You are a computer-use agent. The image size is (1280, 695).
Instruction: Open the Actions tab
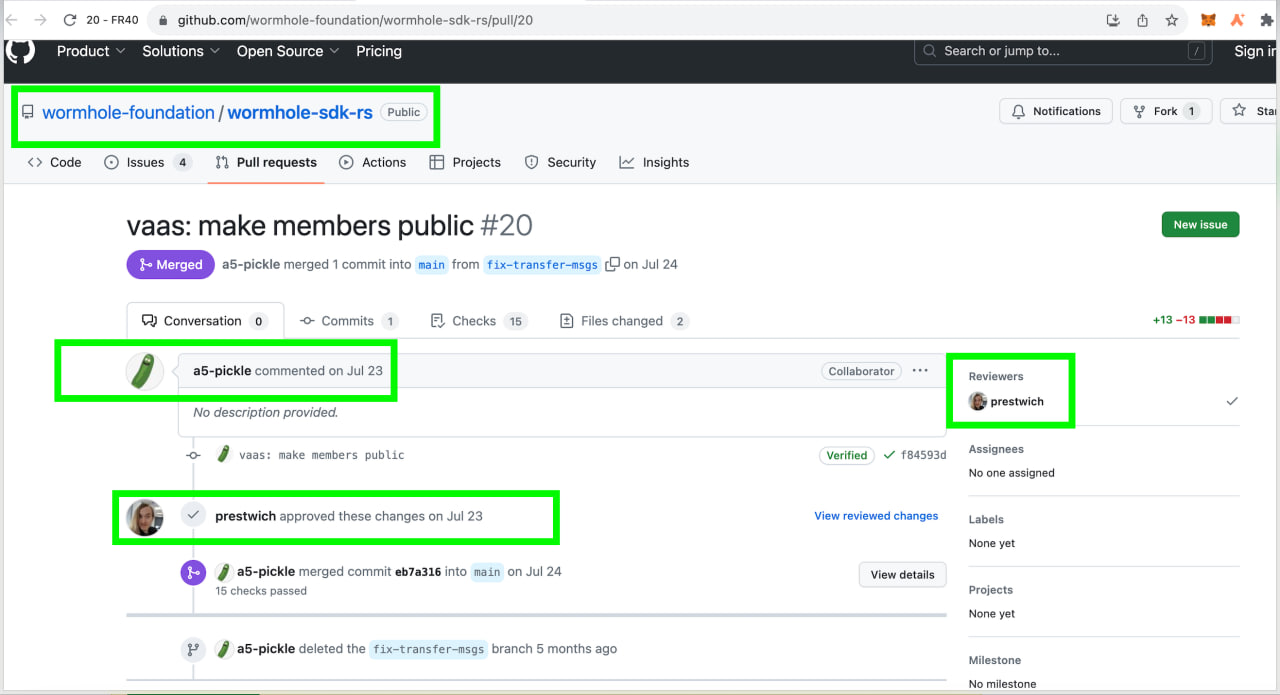pos(372,162)
